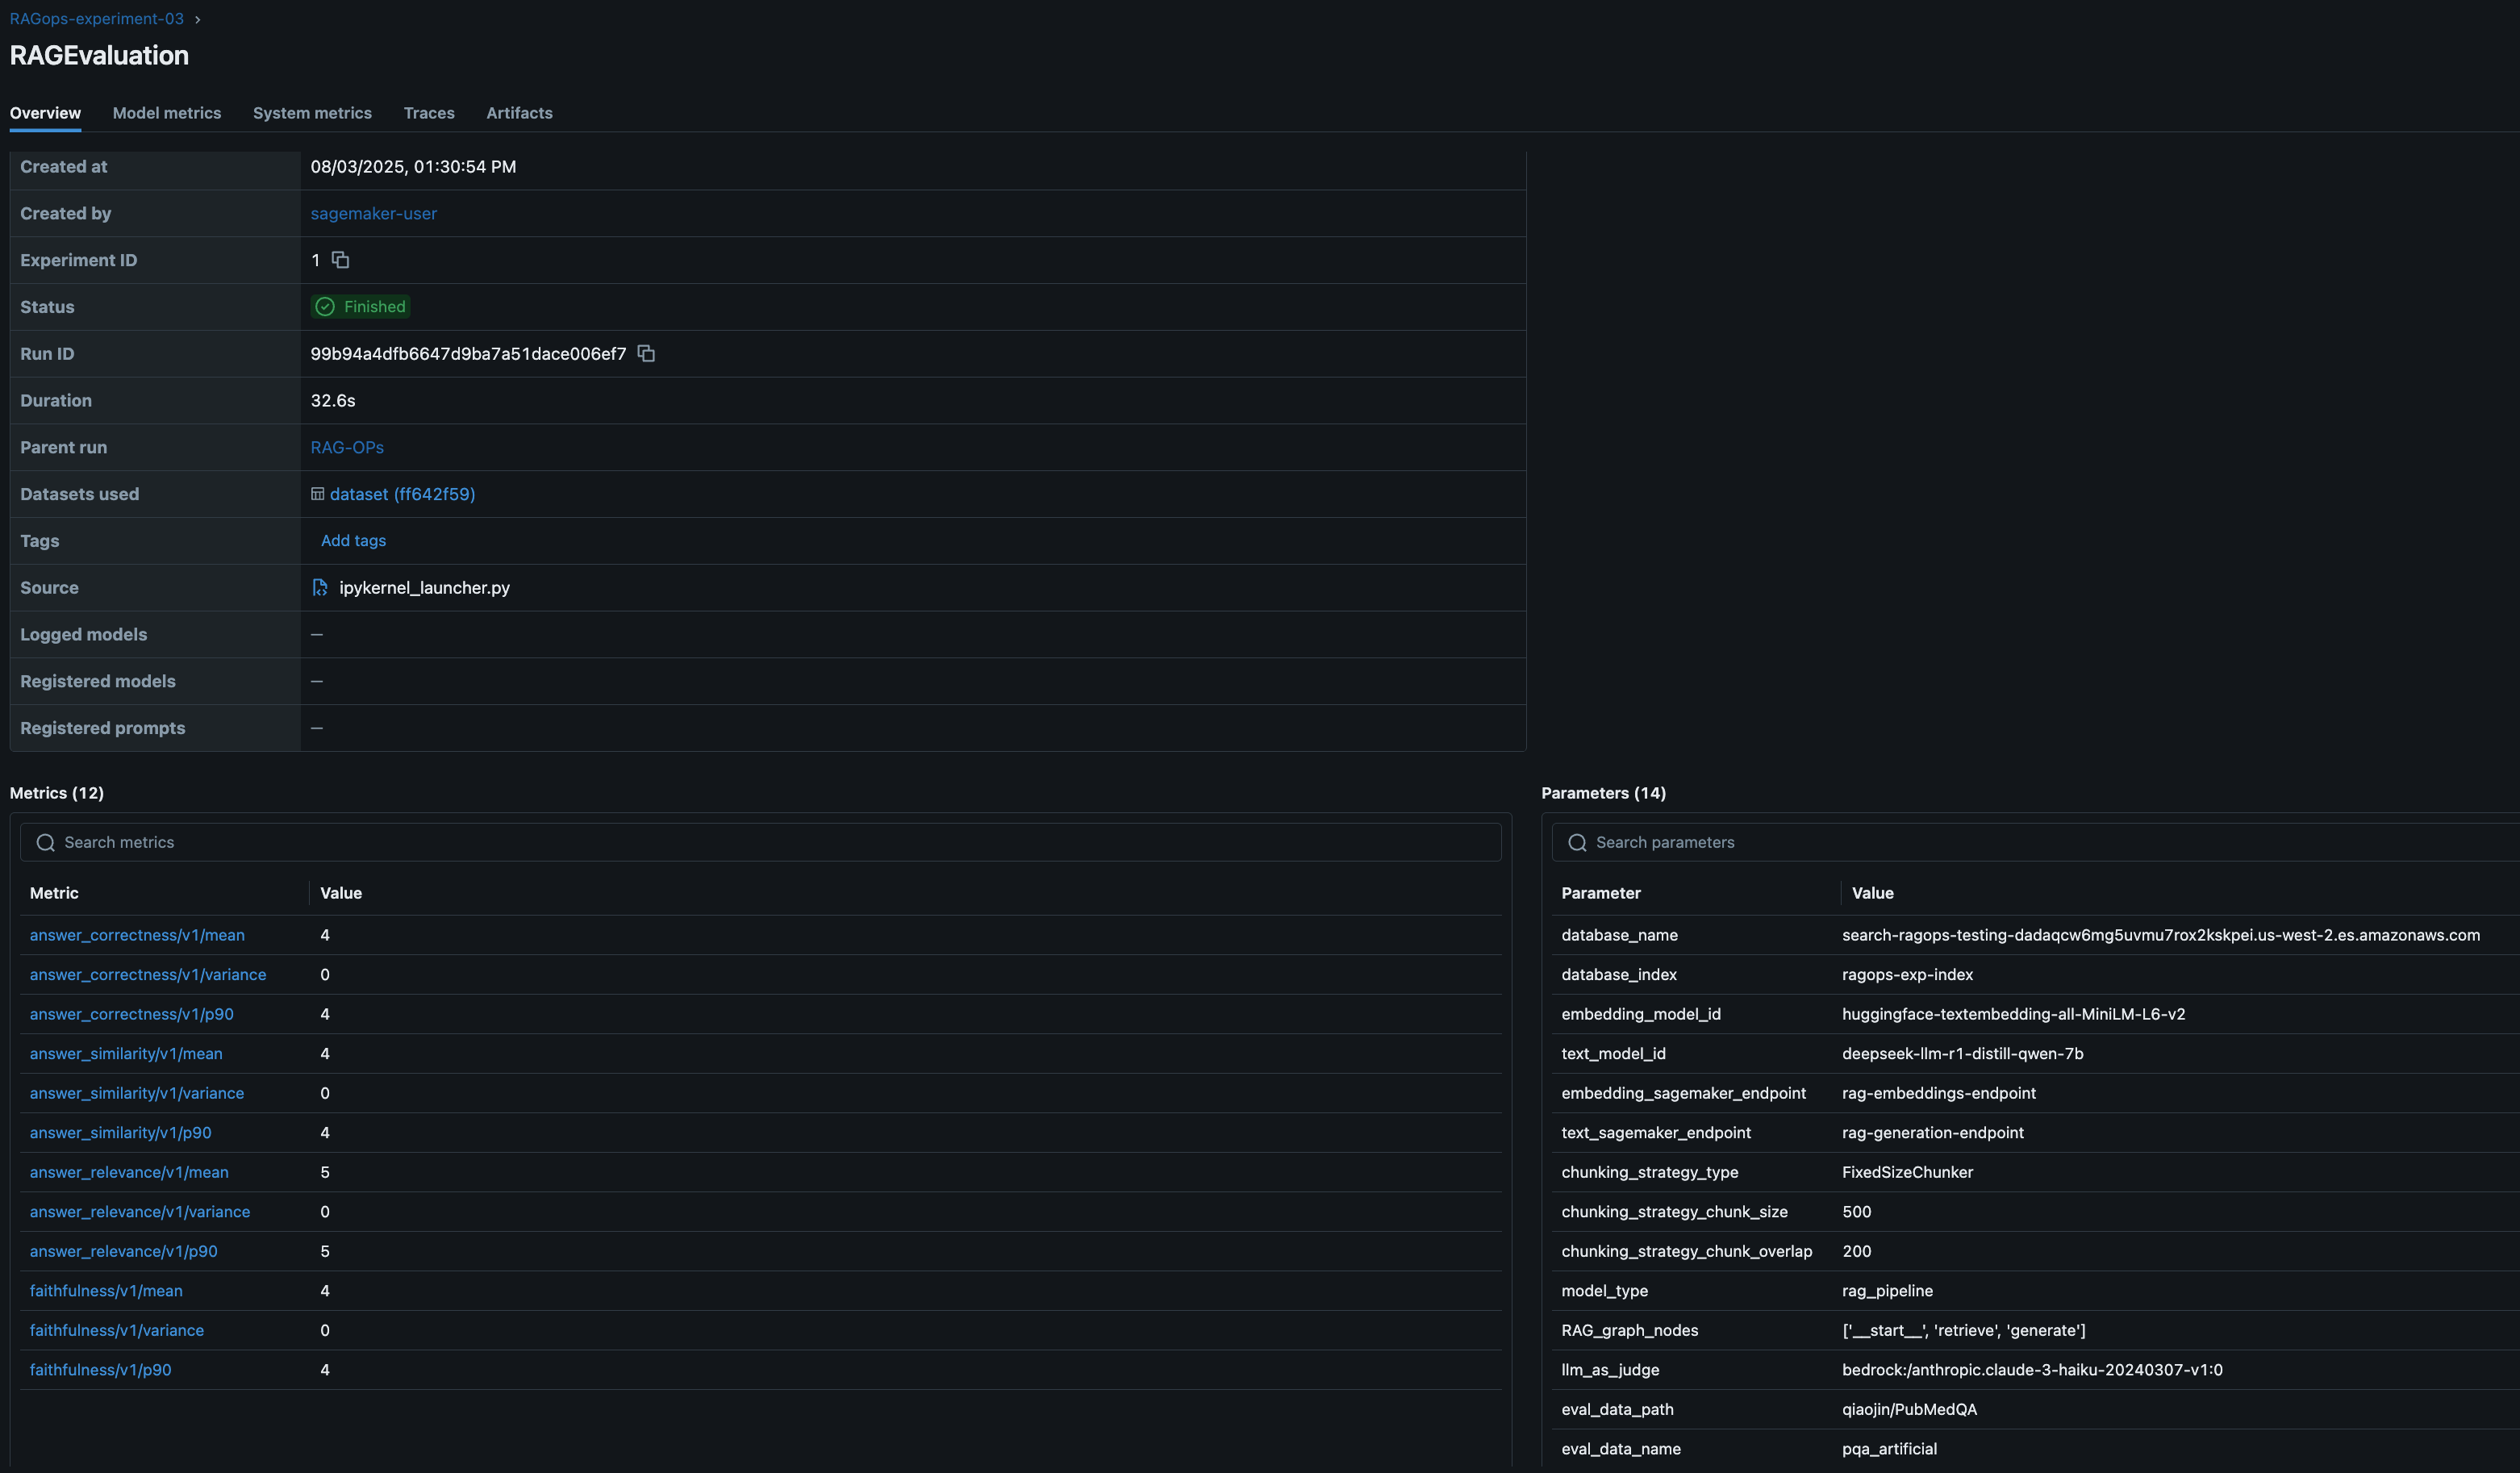Viewport: 2520px width, 1473px height.
Task: Open the System metrics tab
Action: 312,113
